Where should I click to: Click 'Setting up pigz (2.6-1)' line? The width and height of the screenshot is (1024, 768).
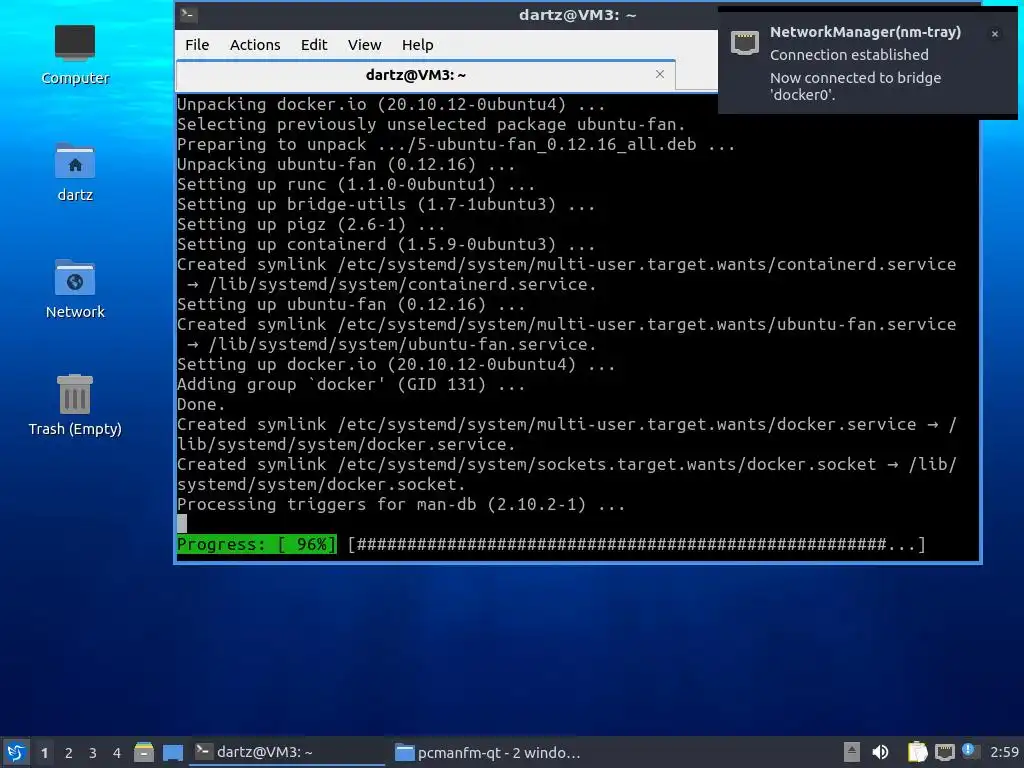[x=312, y=224]
